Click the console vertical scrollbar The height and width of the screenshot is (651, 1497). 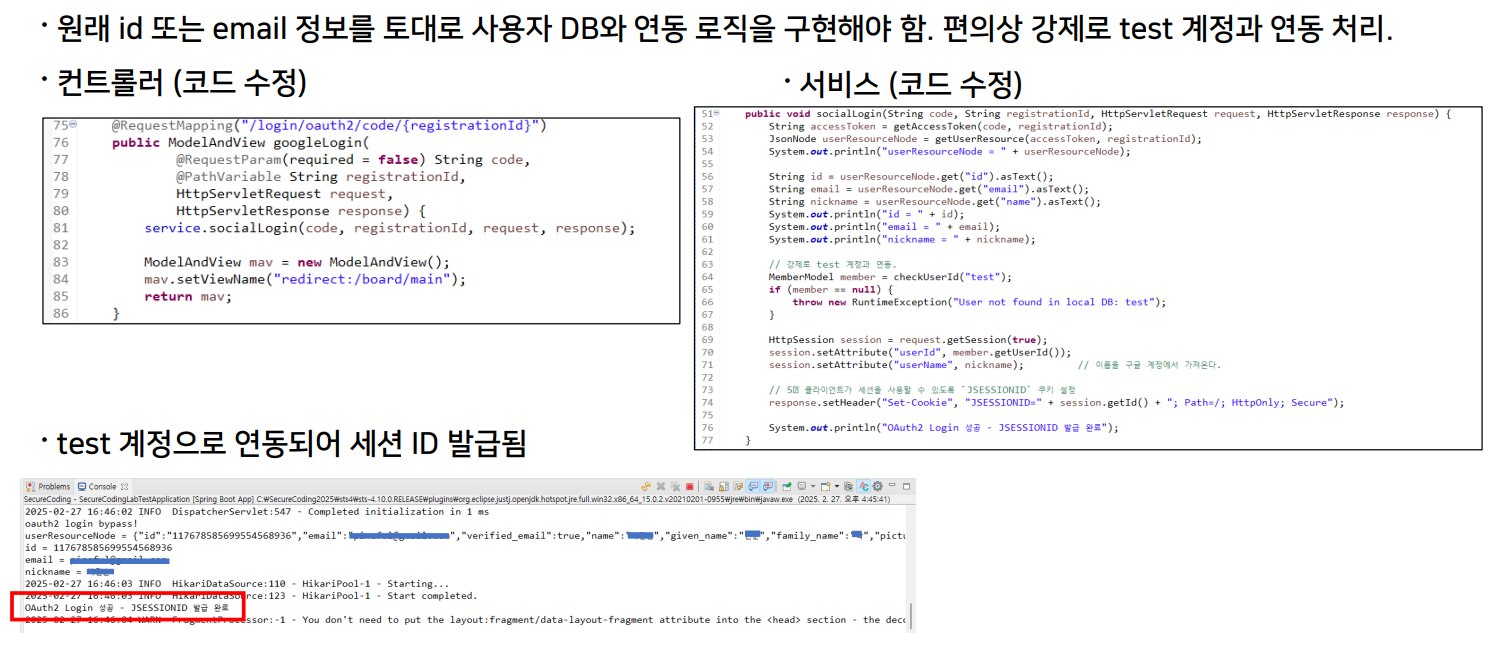910,613
